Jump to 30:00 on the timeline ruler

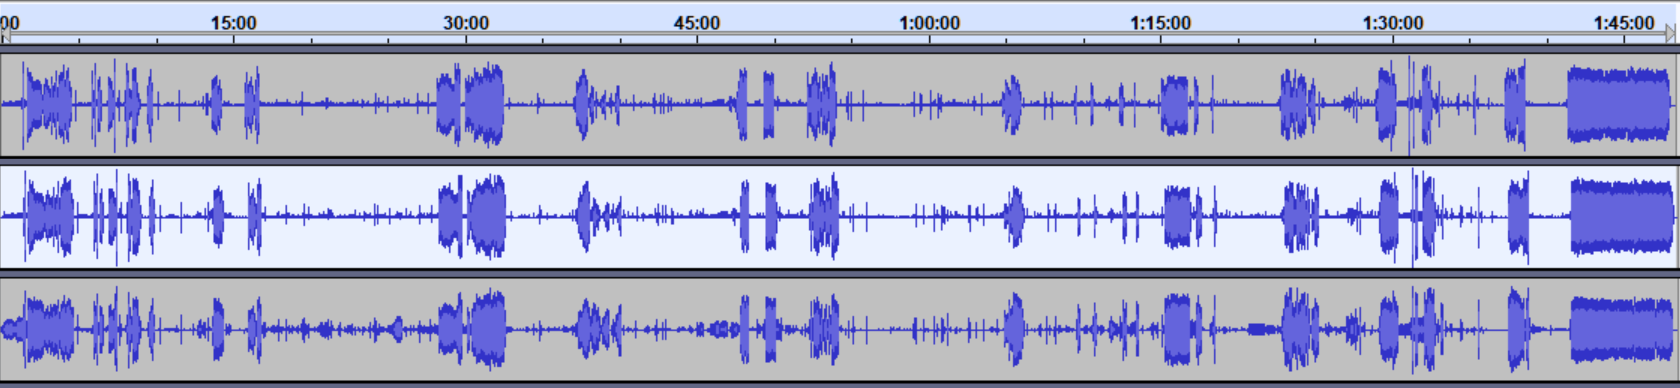pos(466,22)
